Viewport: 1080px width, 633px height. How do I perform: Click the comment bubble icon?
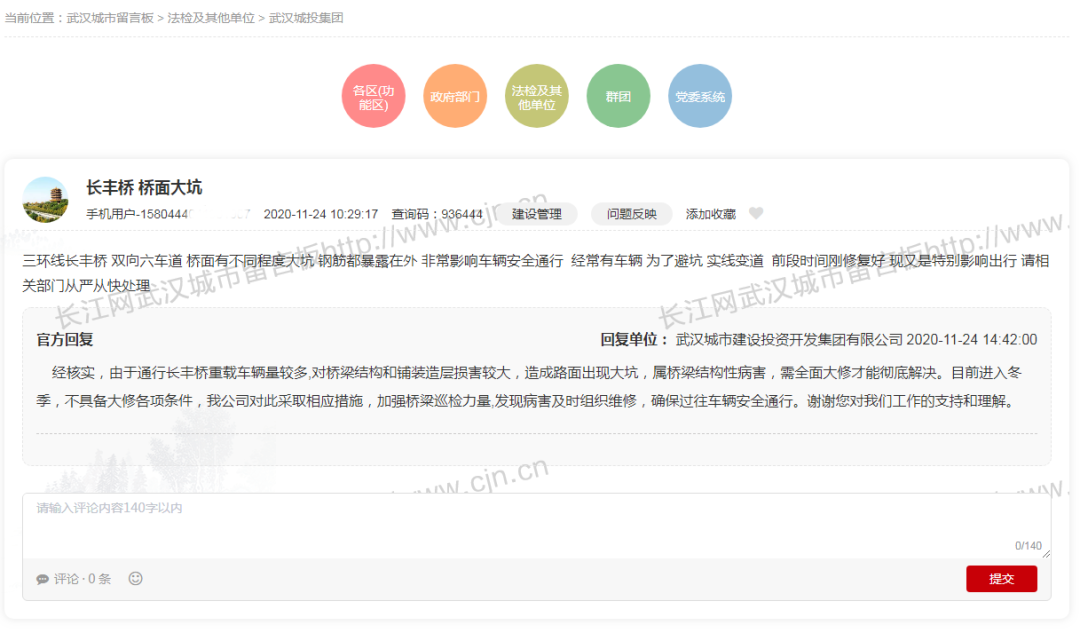pos(43,579)
